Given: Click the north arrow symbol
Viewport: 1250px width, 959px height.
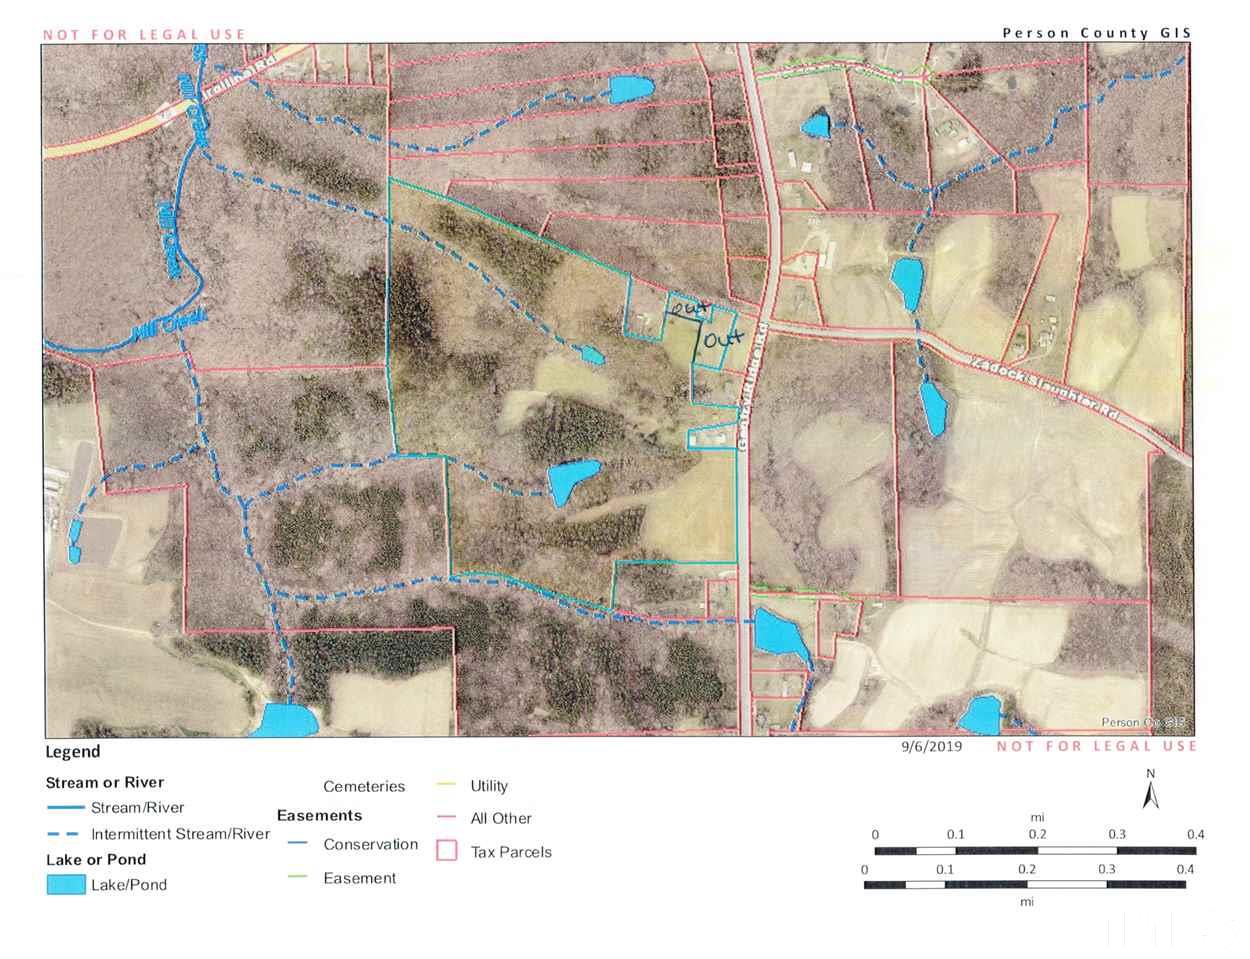Looking at the screenshot, I should point(1151,795).
